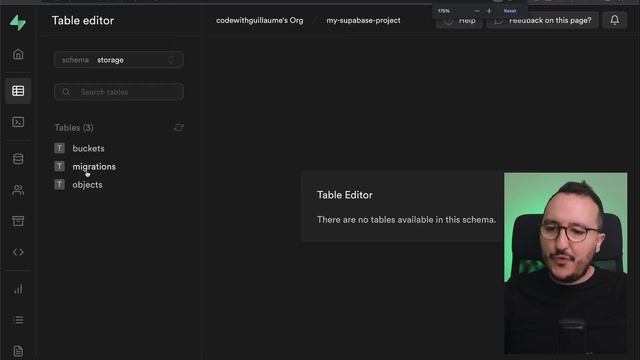Viewport: 640px width, 360px height.
Task: Open the Reports bar chart icon
Action: [x=18, y=289]
